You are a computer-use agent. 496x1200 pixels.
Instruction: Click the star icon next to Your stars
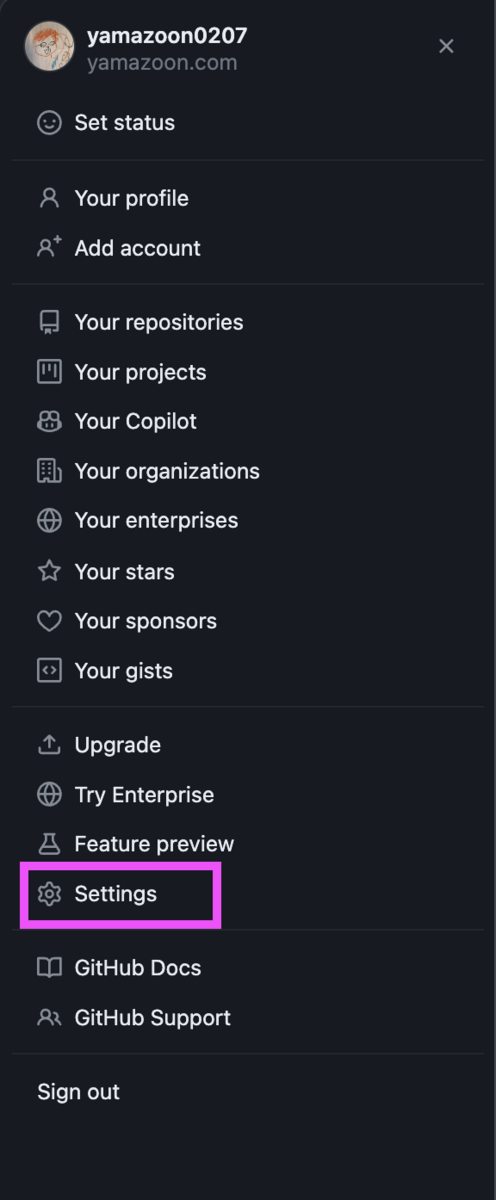click(x=49, y=571)
